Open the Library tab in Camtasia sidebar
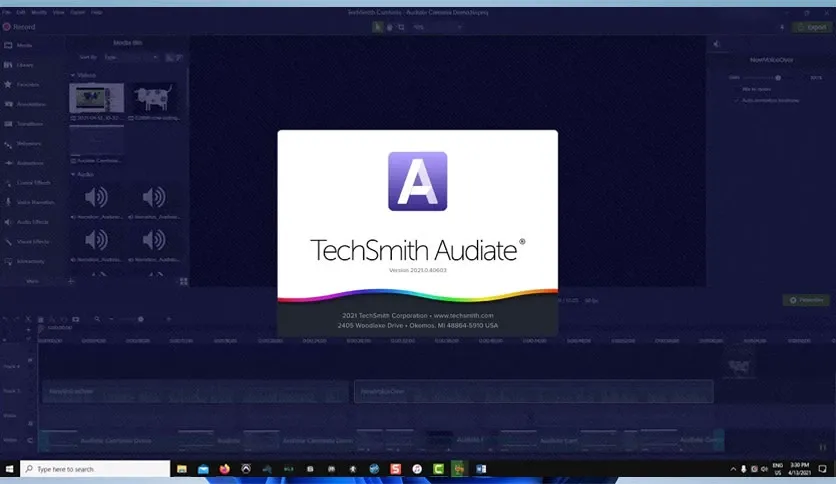Viewport: 836px width, 484px height. coord(20,65)
